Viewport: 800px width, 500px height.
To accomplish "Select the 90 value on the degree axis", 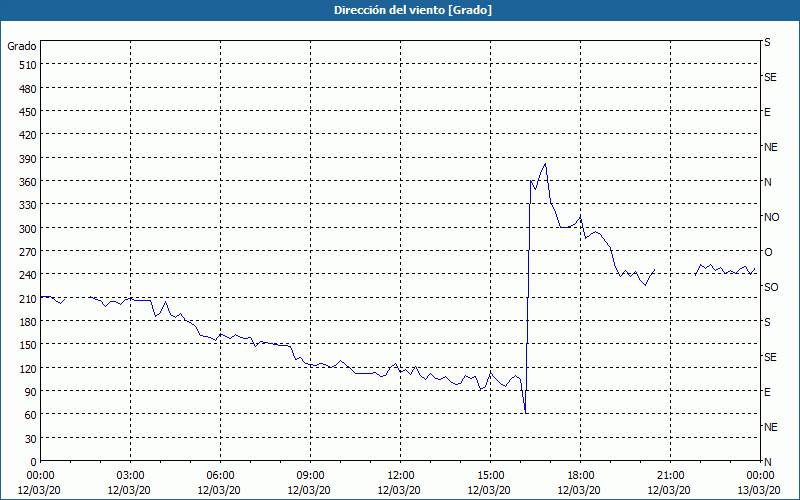I will click(x=31, y=392).
